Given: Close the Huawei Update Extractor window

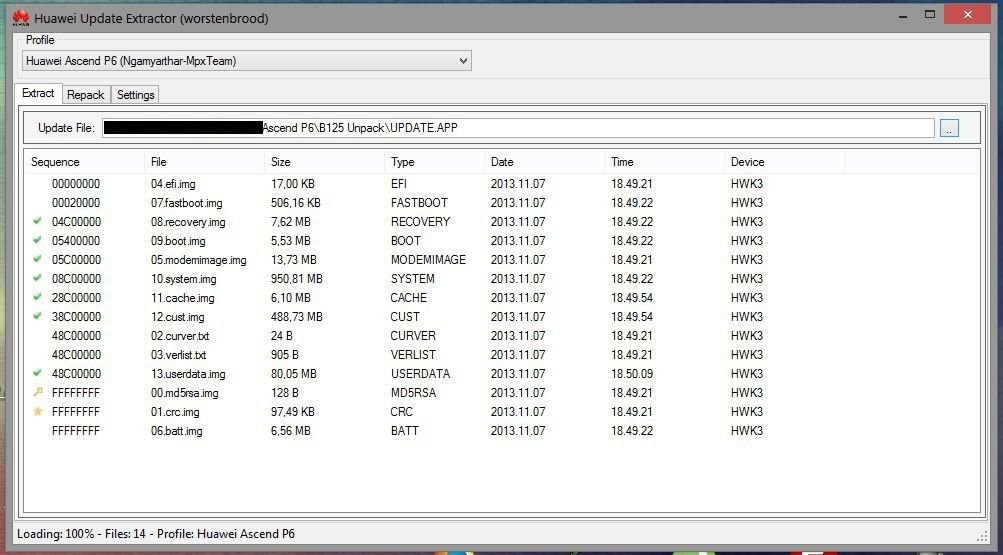Looking at the screenshot, I should tap(967, 15).
